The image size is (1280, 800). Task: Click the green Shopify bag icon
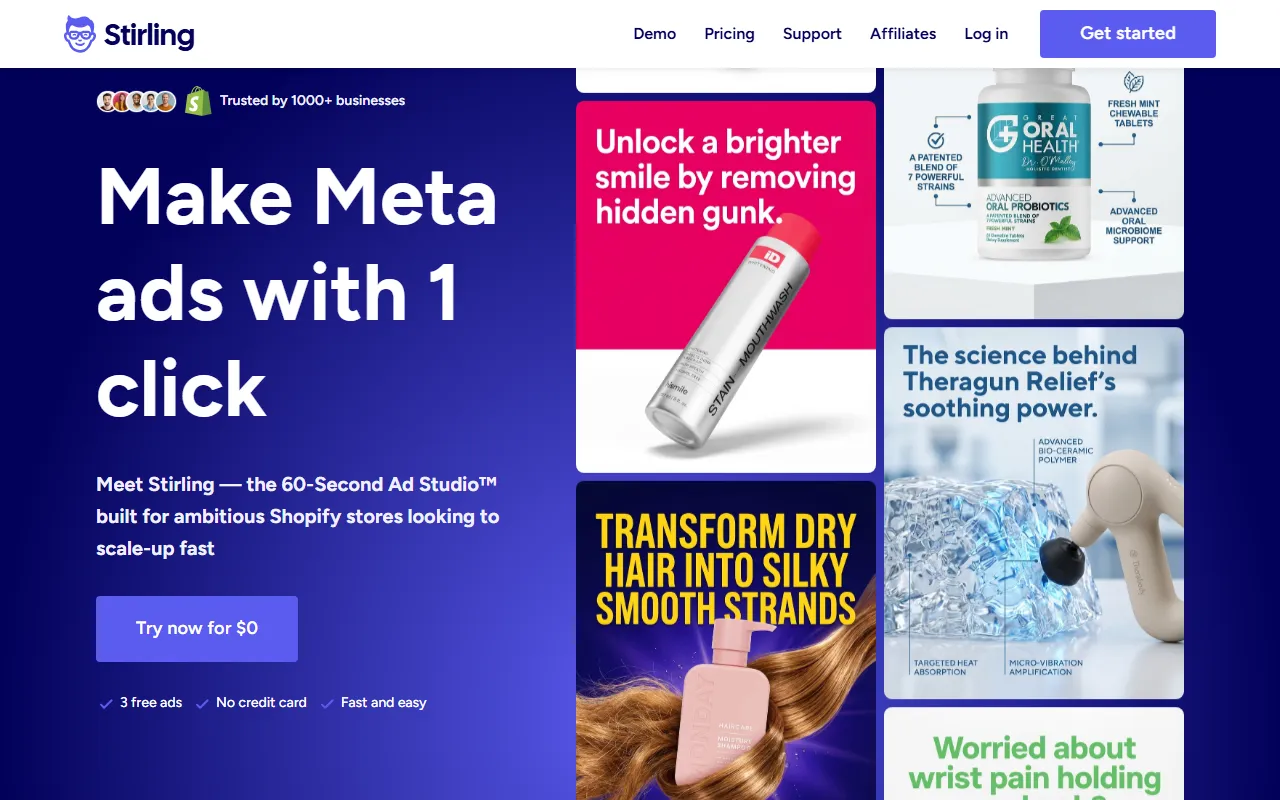tap(198, 100)
